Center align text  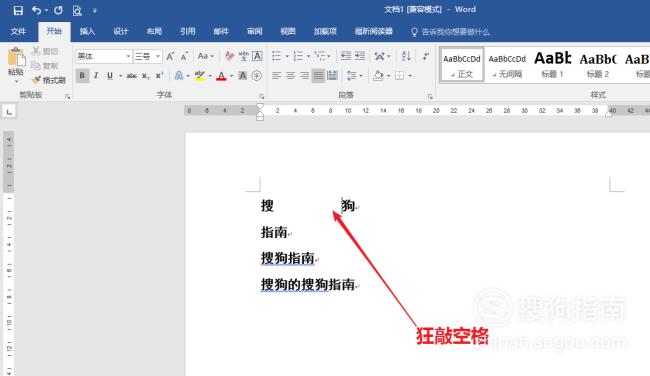291,75
